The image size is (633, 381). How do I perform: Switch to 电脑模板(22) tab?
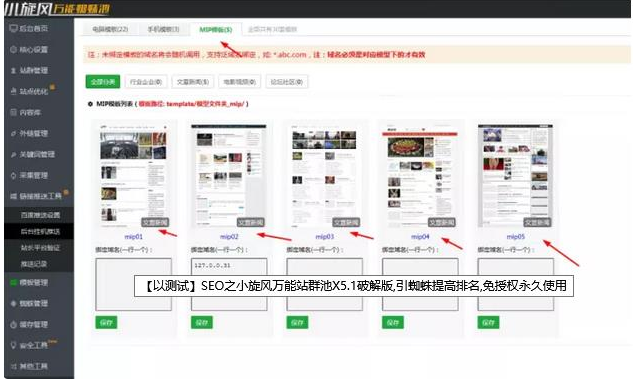click(110, 29)
